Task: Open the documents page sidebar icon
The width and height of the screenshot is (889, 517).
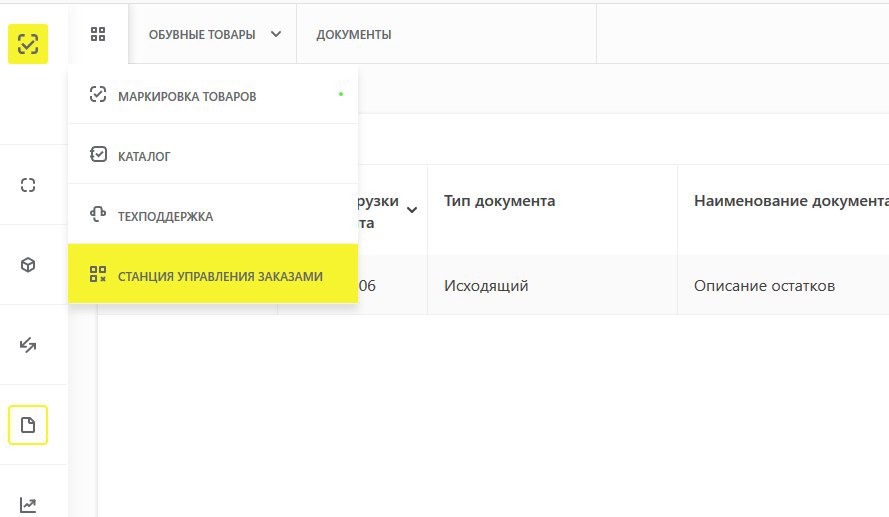Action: tap(28, 425)
